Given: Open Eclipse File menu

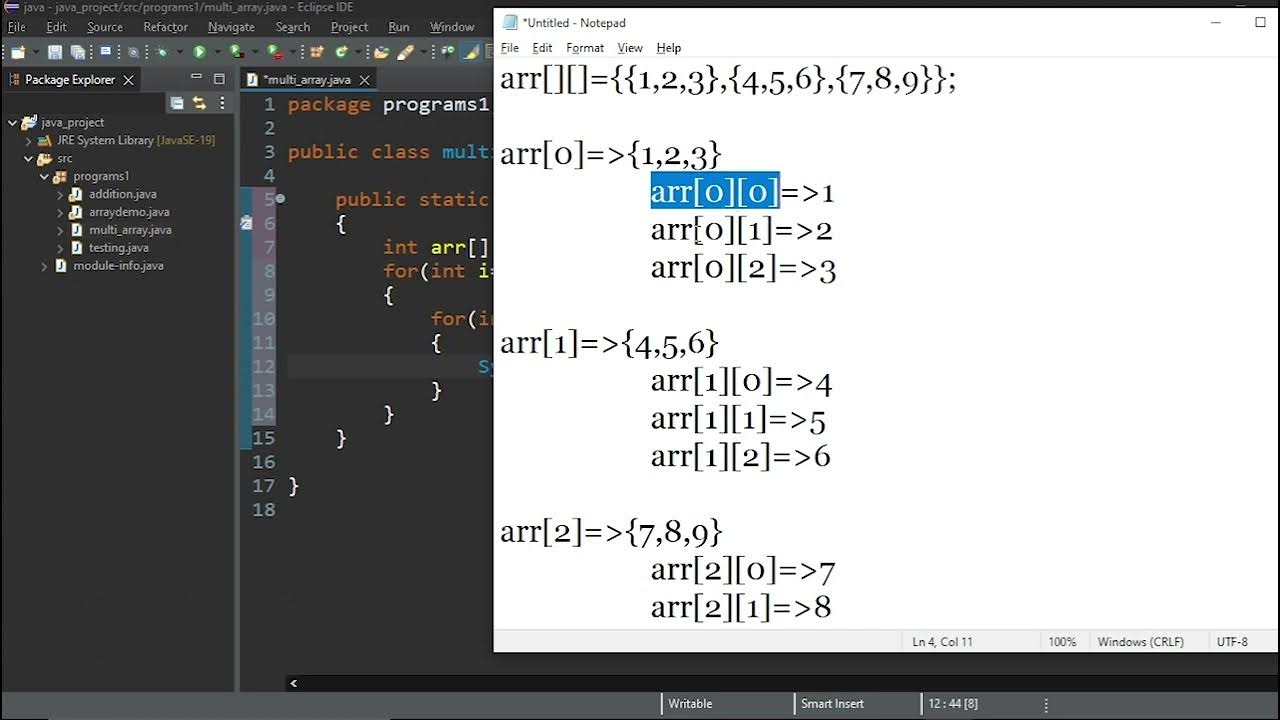Looking at the screenshot, I should tap(17, 27).
